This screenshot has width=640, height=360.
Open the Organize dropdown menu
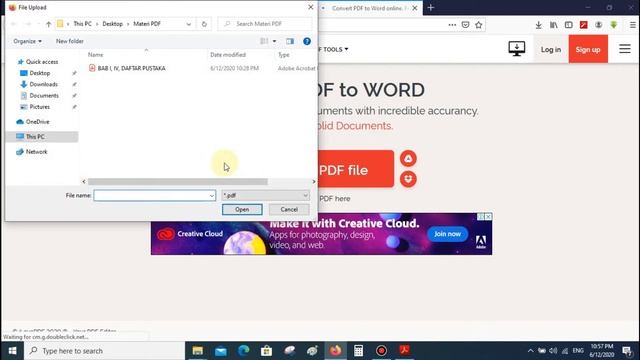point(27,41)
